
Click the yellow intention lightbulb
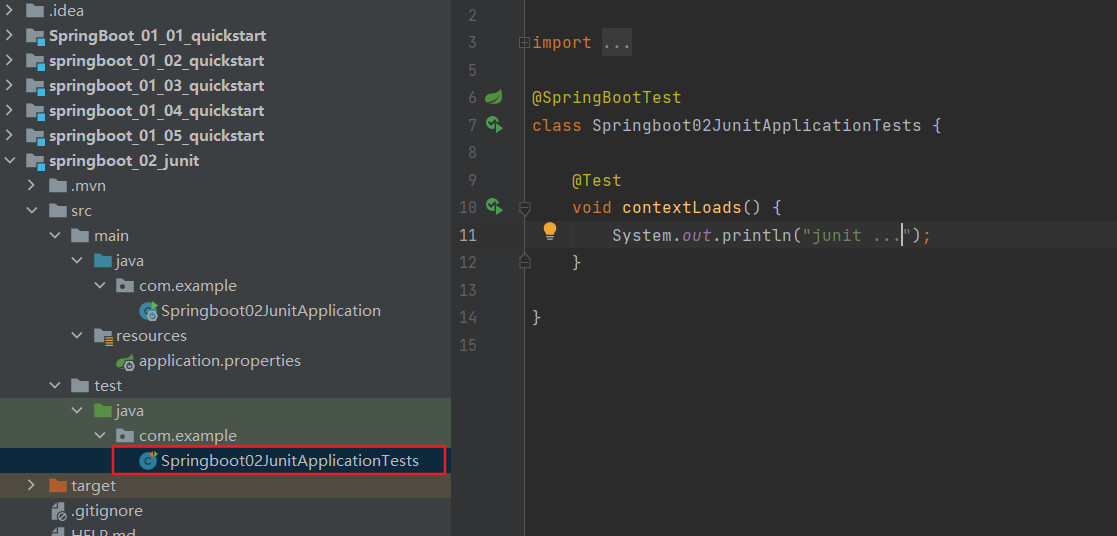[549, 231]
